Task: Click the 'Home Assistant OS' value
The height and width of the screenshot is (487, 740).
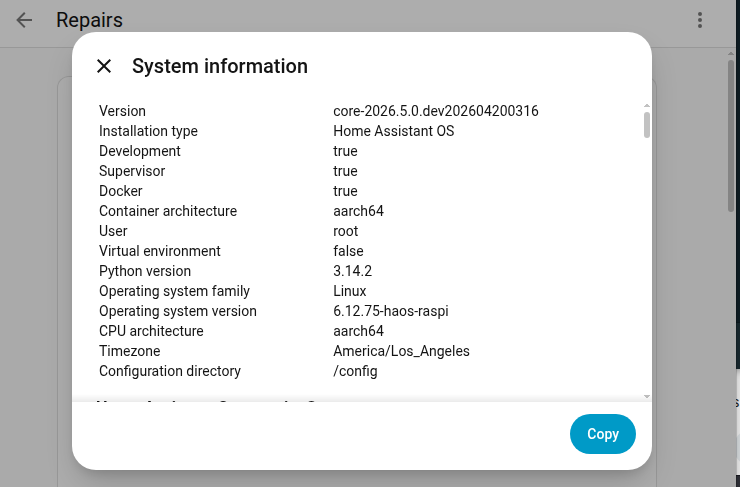Action: click(394, 131)
